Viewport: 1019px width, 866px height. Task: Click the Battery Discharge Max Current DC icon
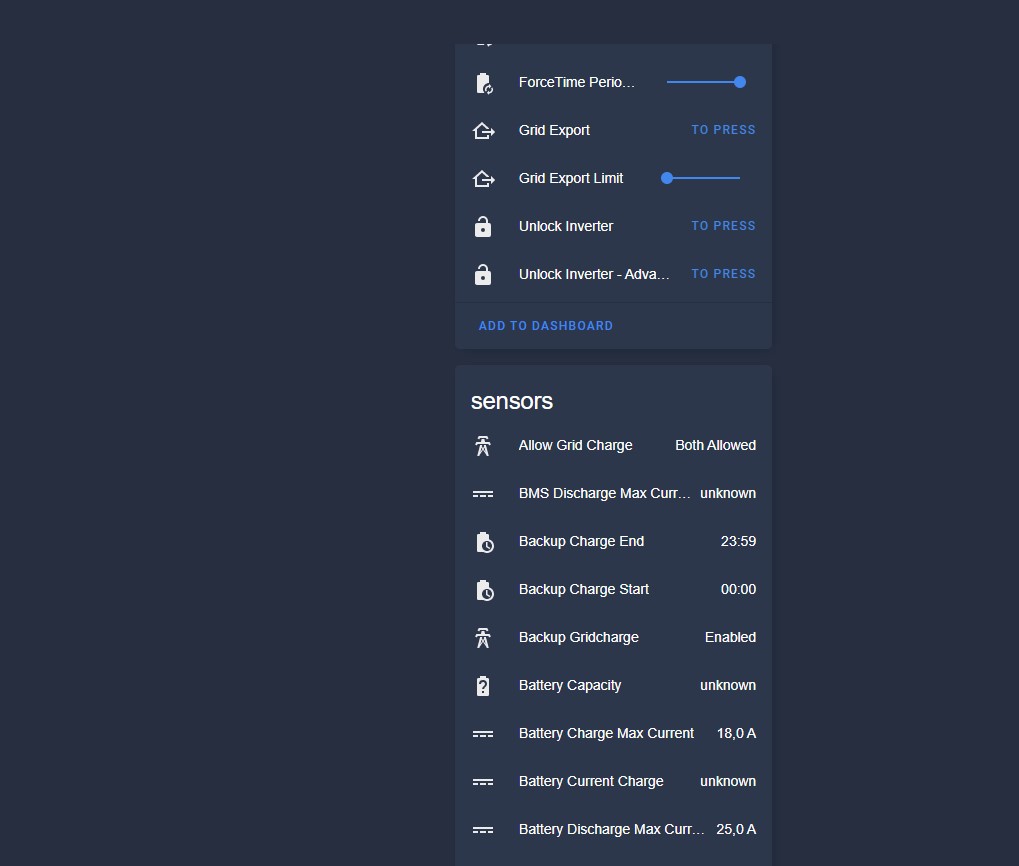coord(483,830)
